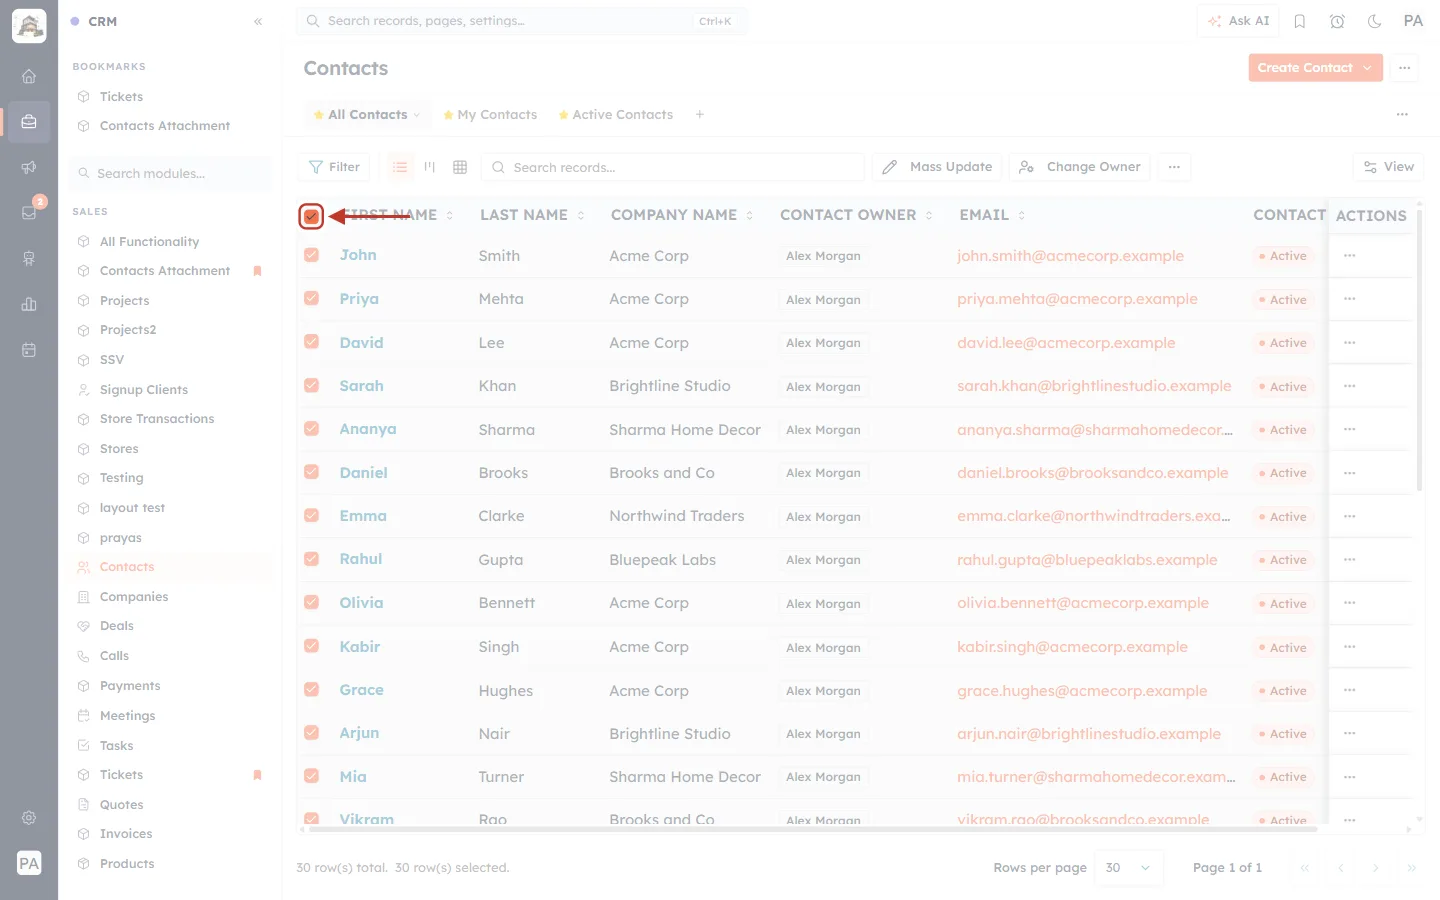Viewport: 1440px width, 900px height.
Task: Open the bookmark icon in top bar
Action: coord(1300,21)
